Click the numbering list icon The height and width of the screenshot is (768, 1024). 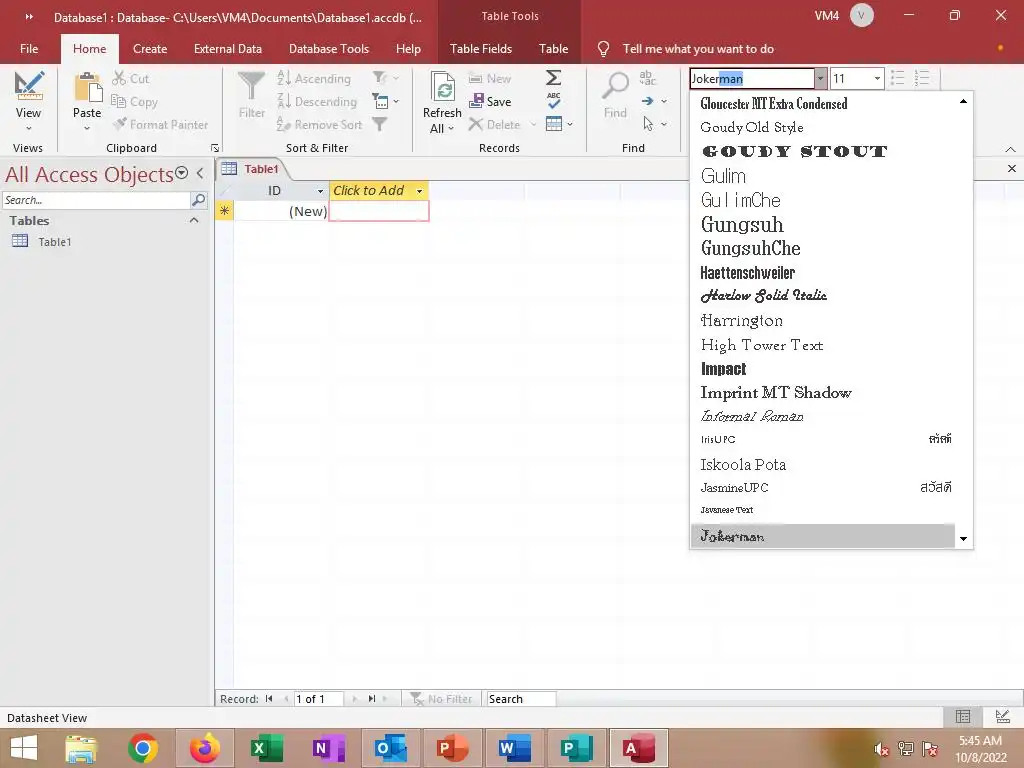click(922, 78)
